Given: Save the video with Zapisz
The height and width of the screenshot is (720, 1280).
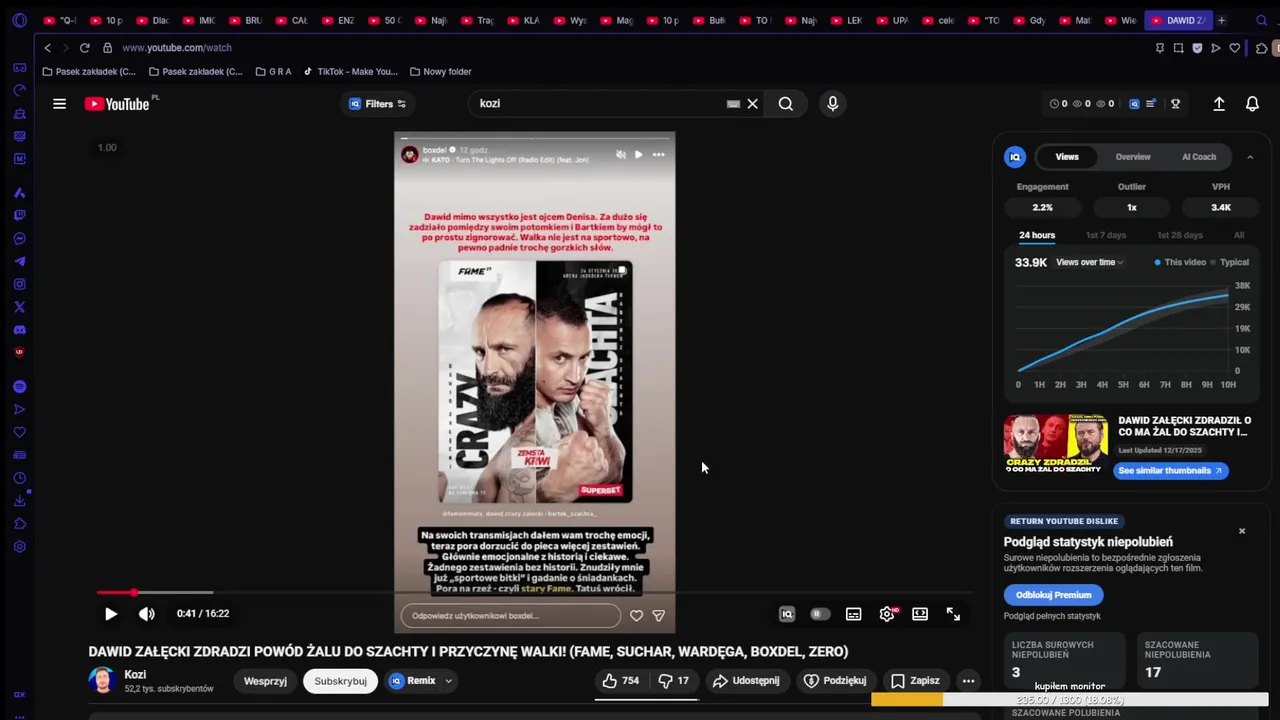Looking at the screenshot, I should tap(915, 681).
